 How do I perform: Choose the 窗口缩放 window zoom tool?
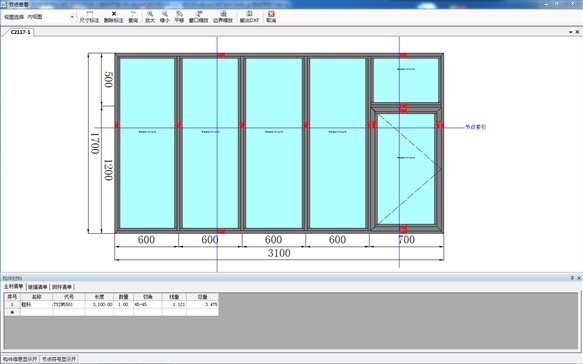[x=199, y=17]
